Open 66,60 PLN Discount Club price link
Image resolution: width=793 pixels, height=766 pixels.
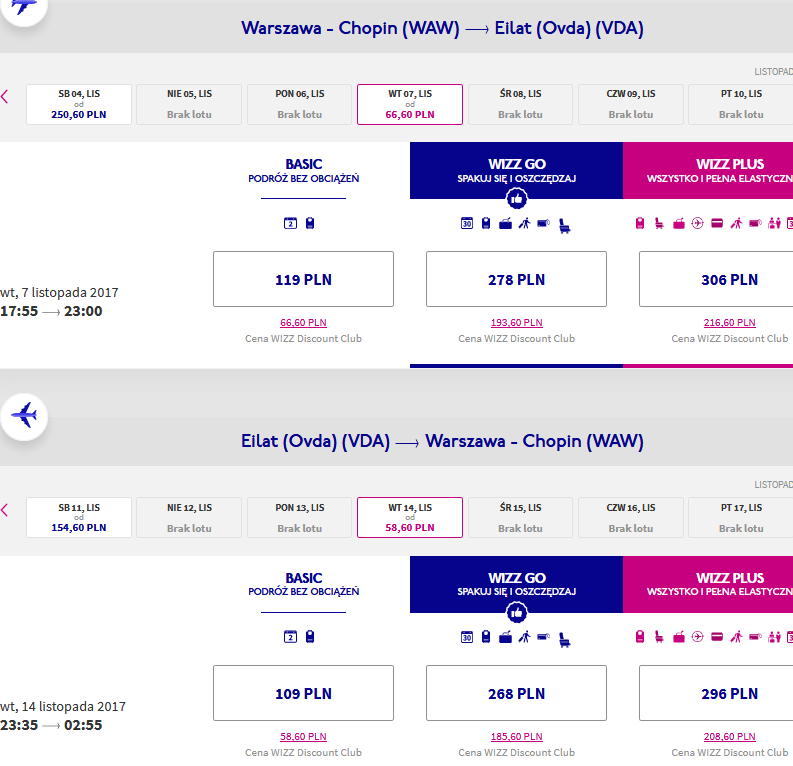click(x=303, y=323)
